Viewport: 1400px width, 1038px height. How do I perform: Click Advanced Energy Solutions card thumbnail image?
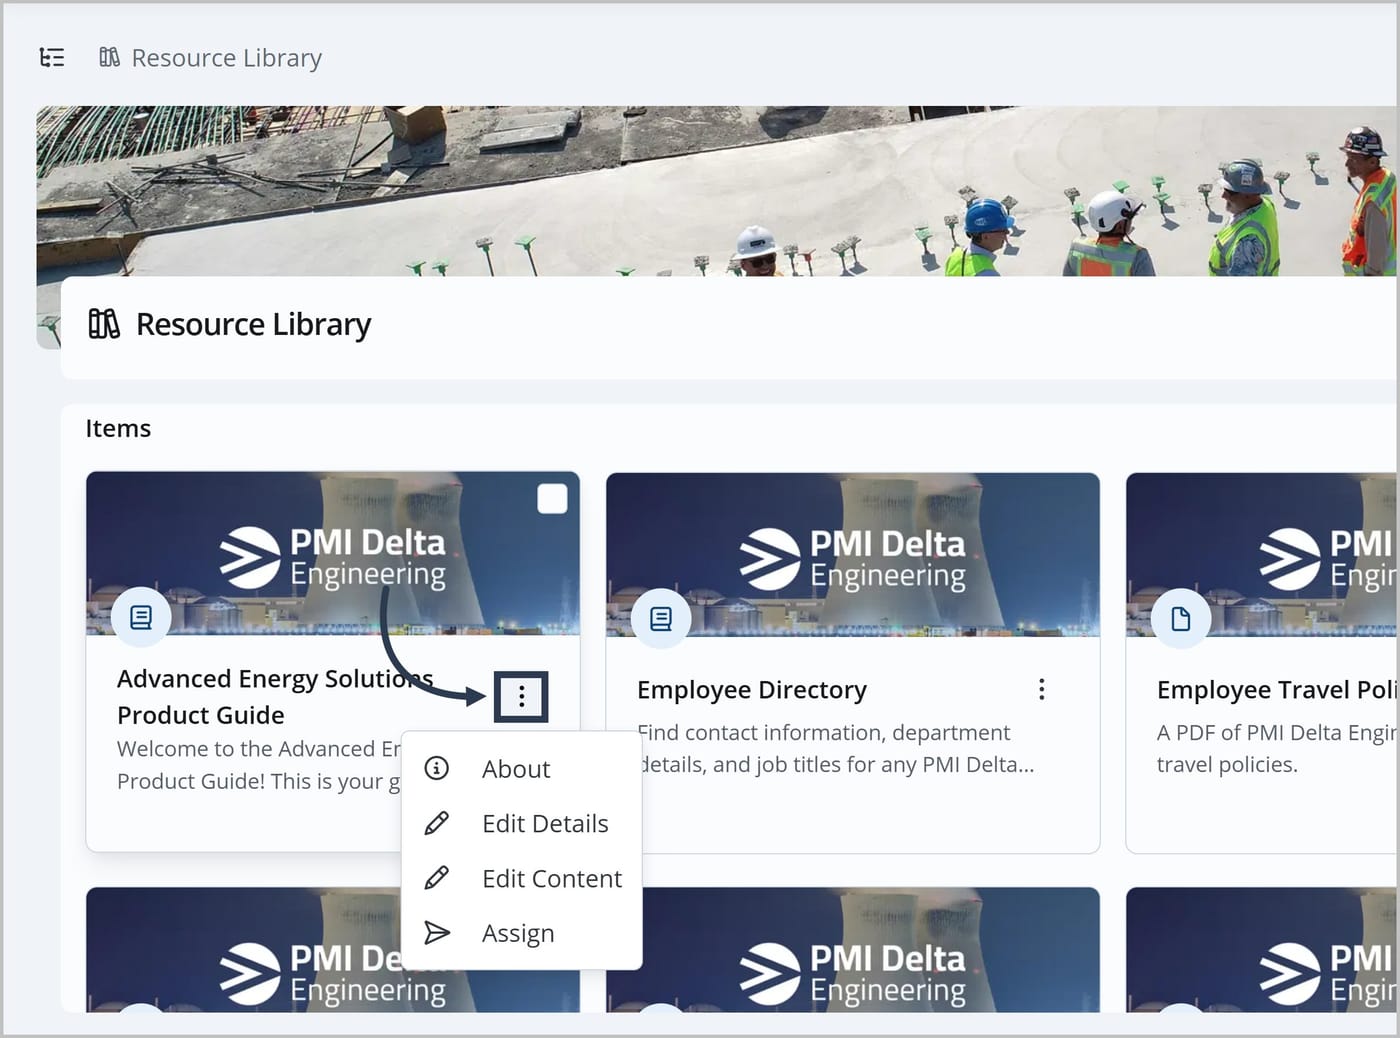[x=333, y=553]
